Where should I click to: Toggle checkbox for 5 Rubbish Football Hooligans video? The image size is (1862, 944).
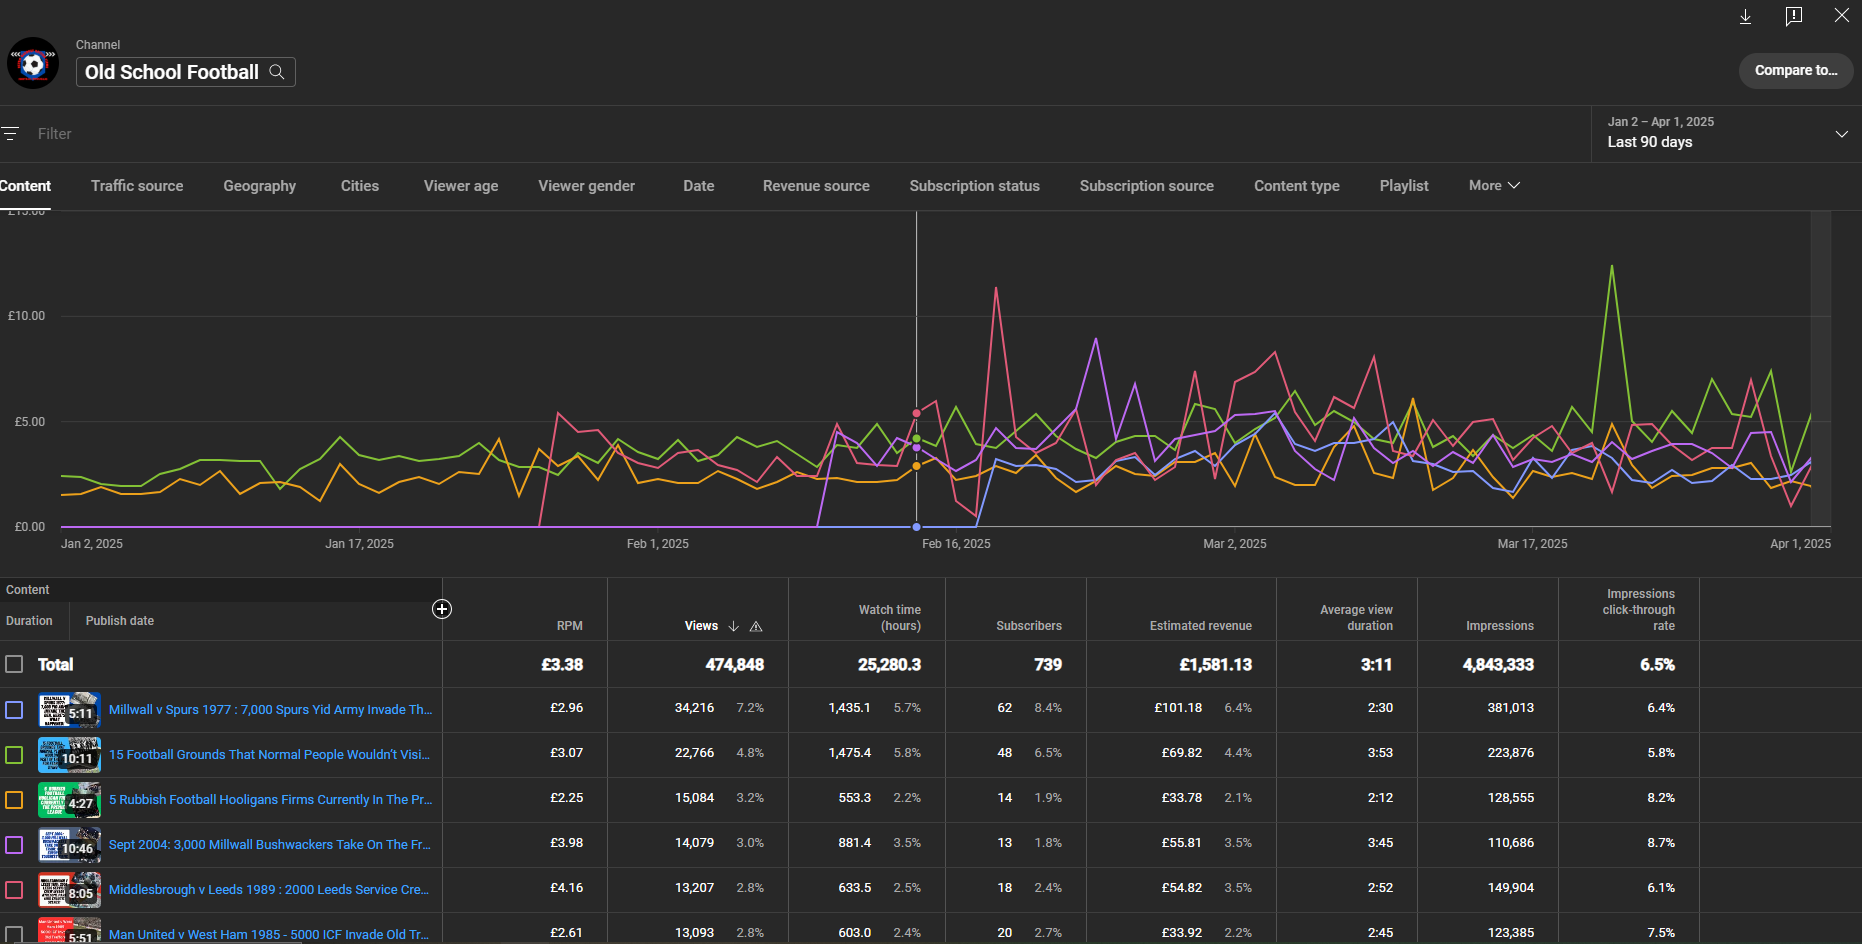[x=14, y=800]
